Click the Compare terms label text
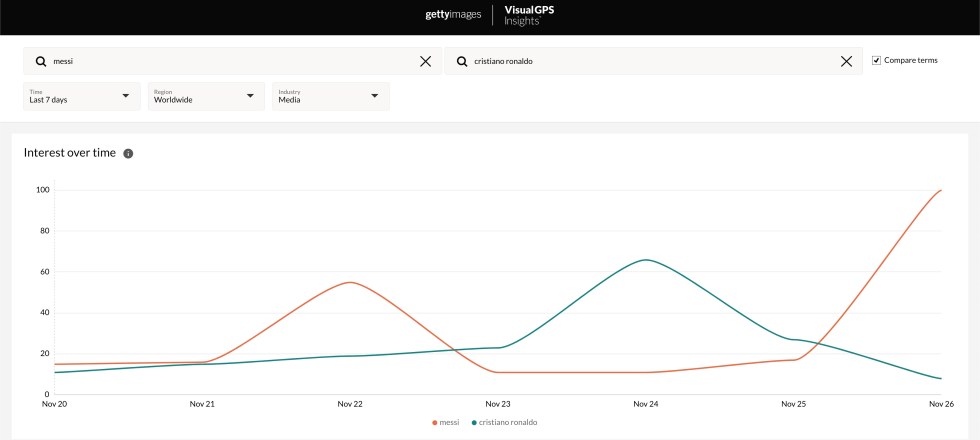980x440 pixels. 910,60
